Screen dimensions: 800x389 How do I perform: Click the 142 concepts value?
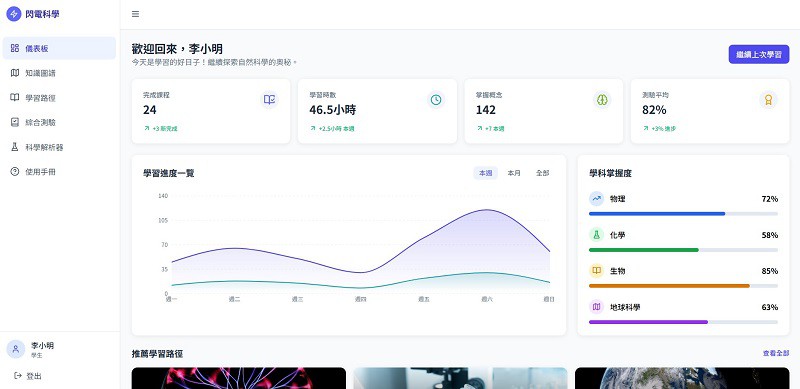(486, 110)
